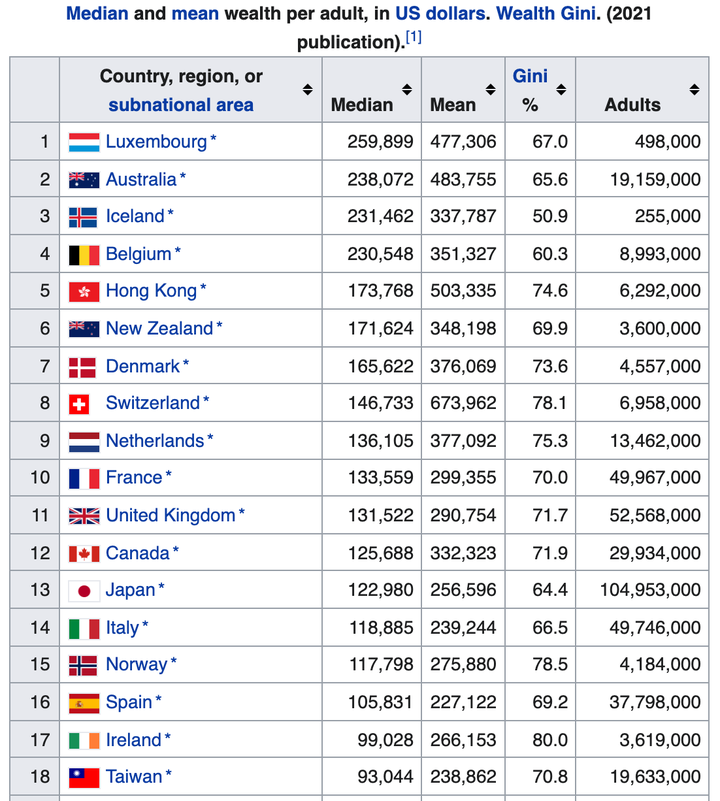Select Luxembourg median value 259,899
Screen dimensions: 720x801
click(380, 142)
